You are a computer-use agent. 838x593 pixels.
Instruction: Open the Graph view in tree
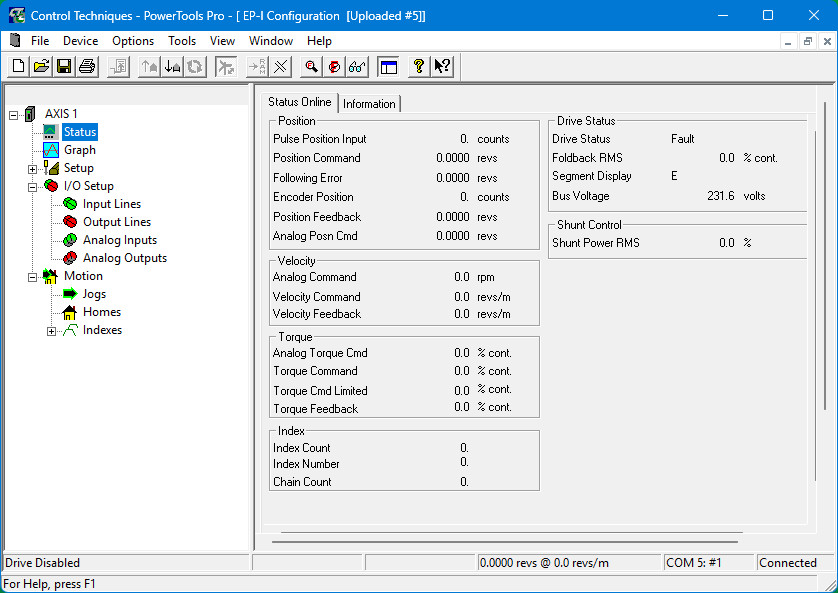coord(80,150)
